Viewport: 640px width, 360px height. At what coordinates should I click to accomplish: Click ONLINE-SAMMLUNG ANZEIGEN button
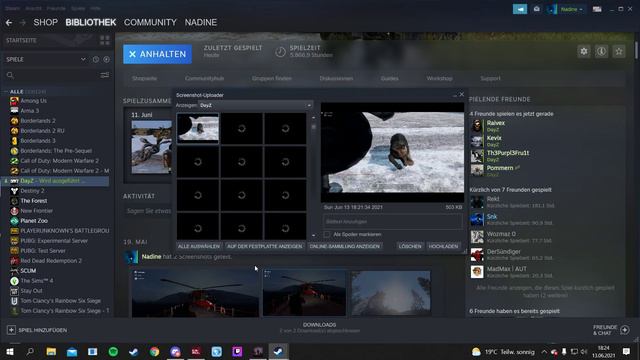pyautogui.click(x=344, y=247)
